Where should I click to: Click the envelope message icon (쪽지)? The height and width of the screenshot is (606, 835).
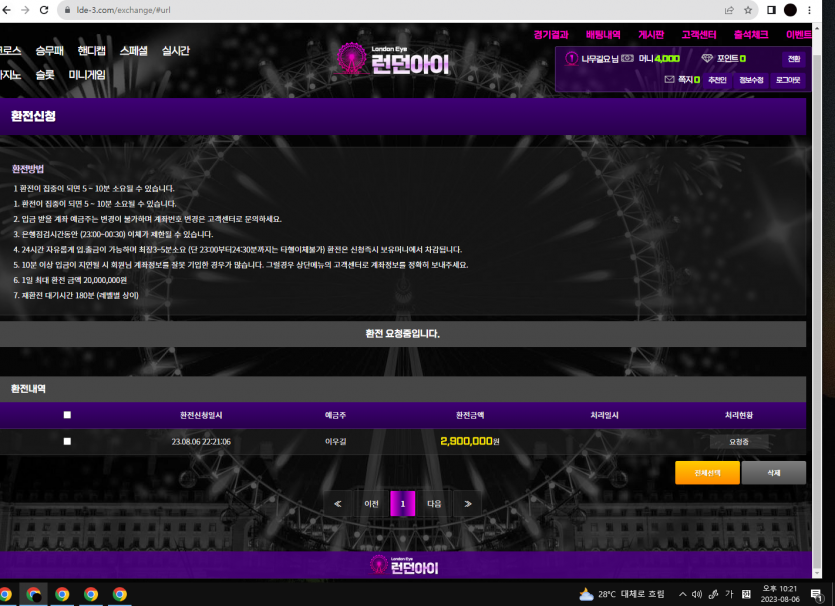(x=669, y=79)
